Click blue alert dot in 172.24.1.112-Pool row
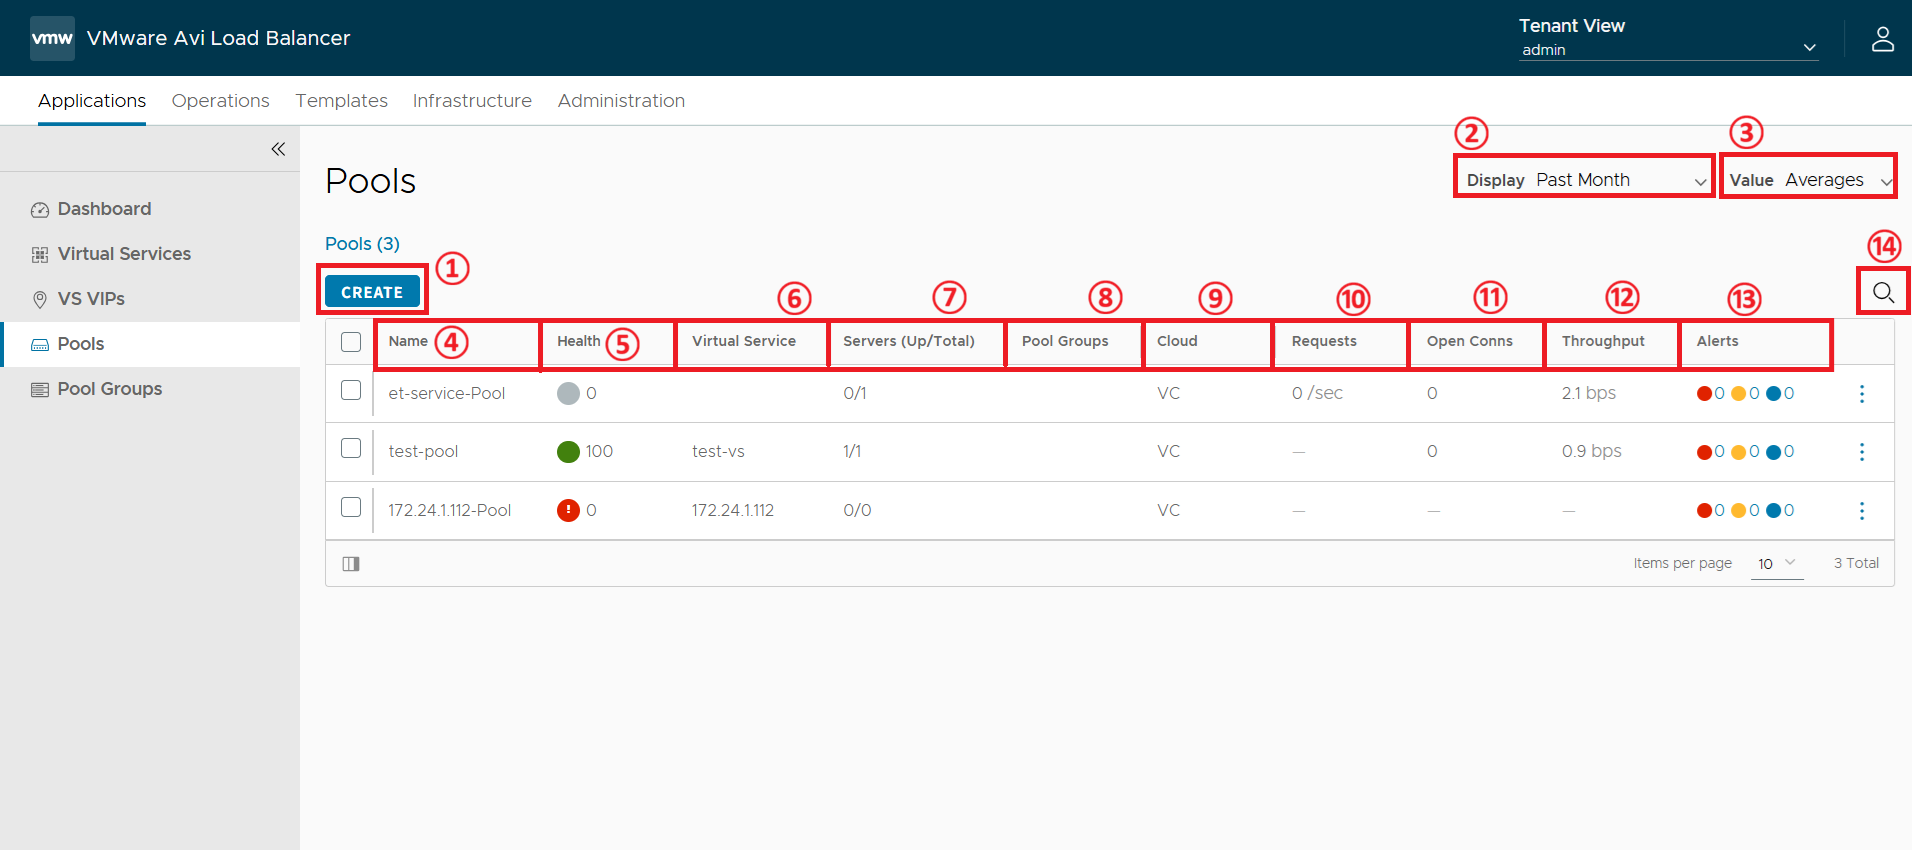The height and width of the screenshot is (850, 1912). point(1774,511)
